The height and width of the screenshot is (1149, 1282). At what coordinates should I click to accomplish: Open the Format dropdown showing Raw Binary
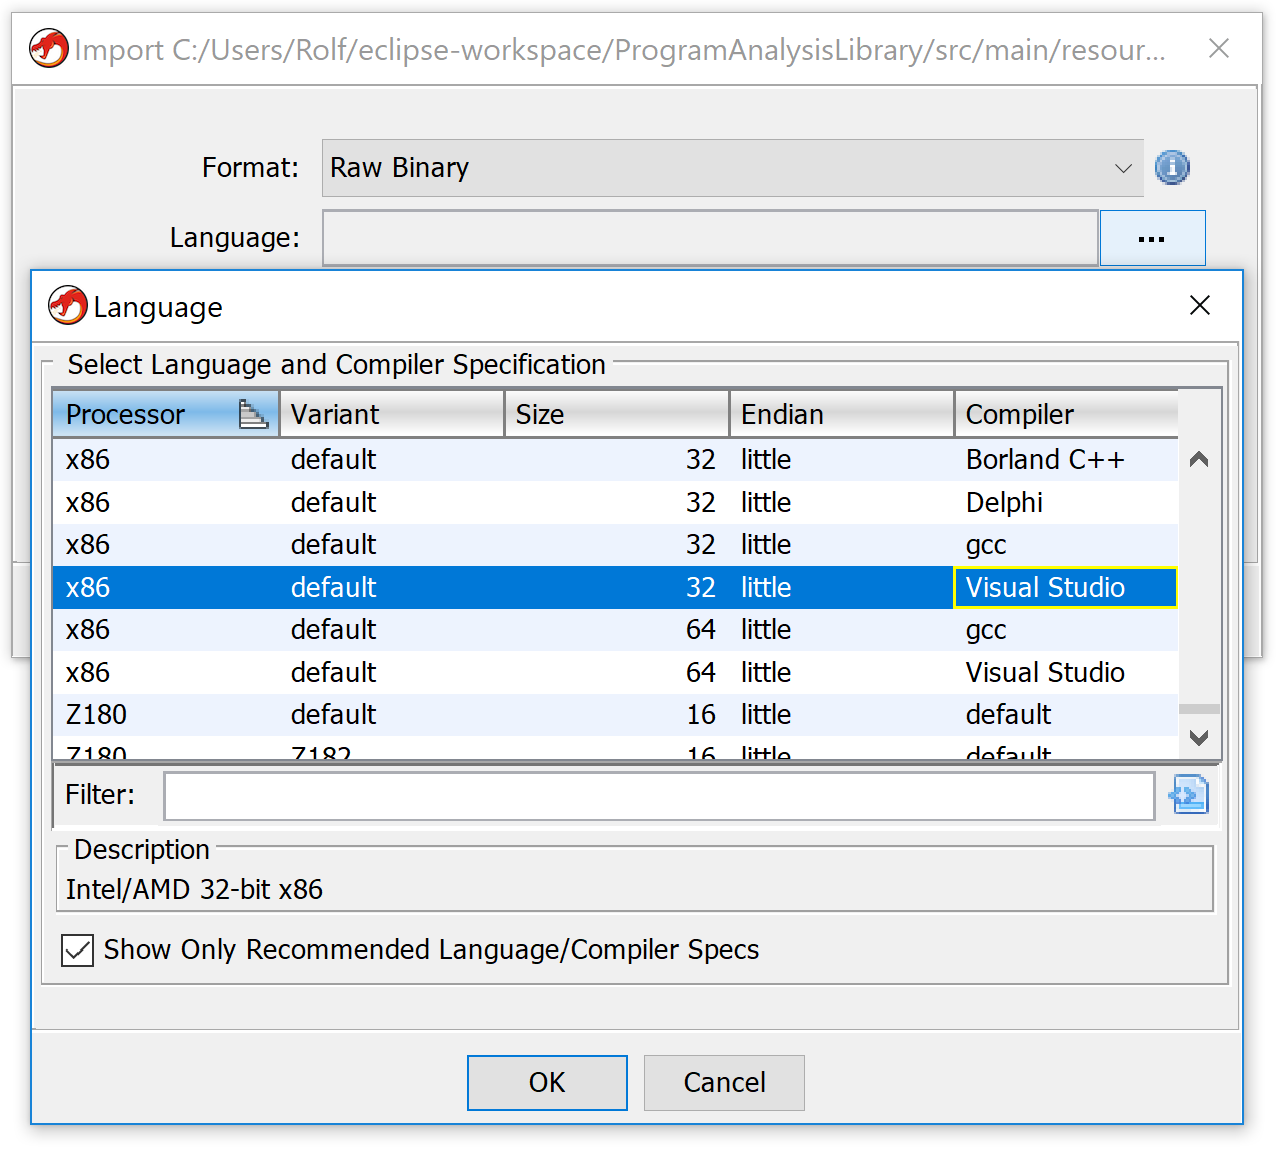(732, 168)
